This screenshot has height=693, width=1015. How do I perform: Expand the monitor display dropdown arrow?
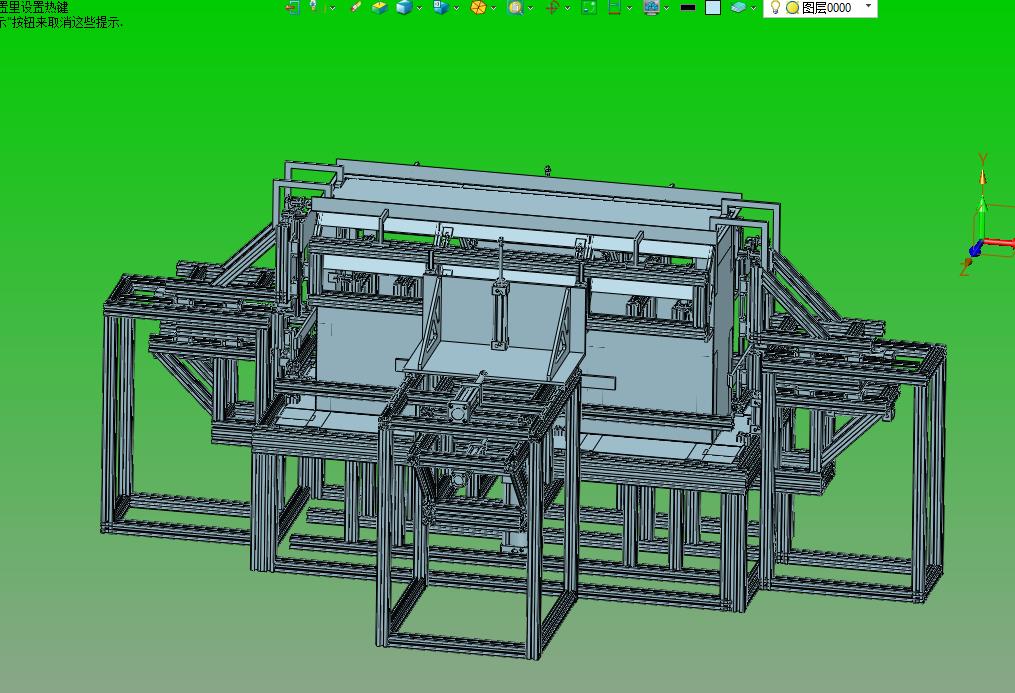pyautogui.click(x=667, y=8)
